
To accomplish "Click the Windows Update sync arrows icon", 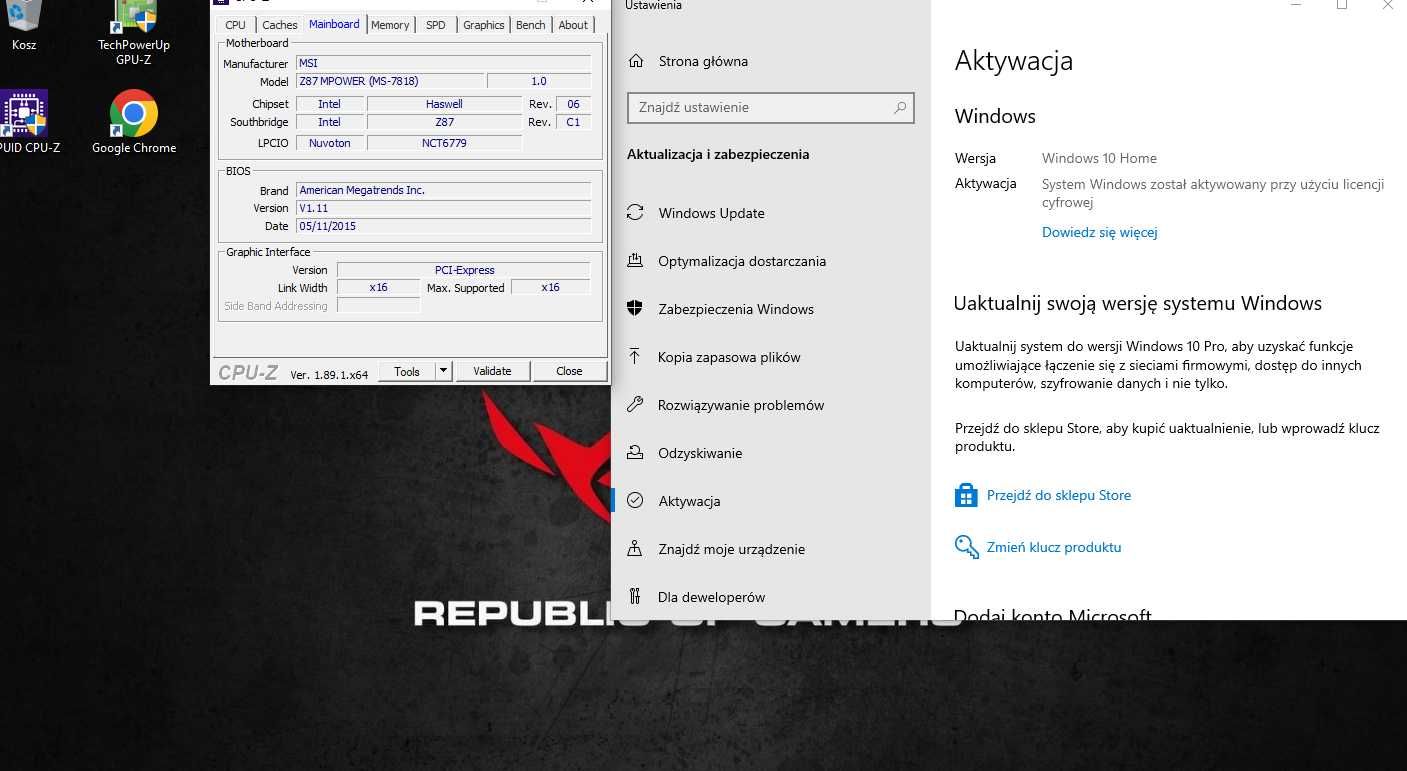I will (x=635, y=213).
